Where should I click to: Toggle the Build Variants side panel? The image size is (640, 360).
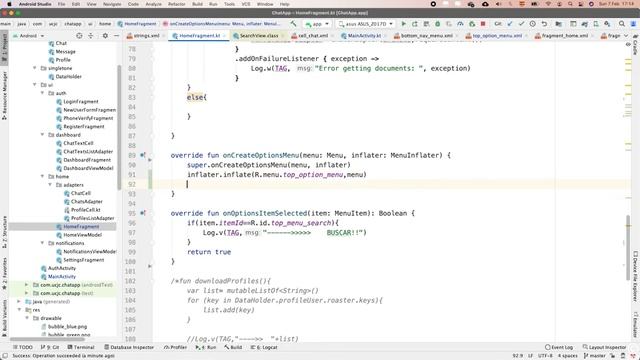4,318
